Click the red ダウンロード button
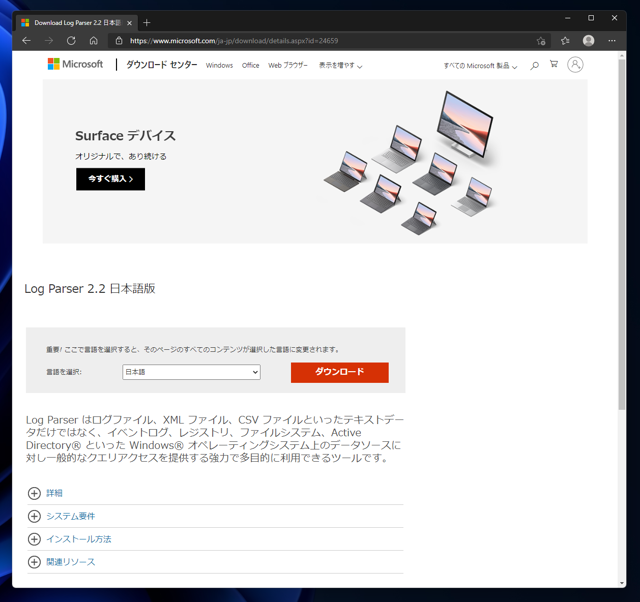This screenshot has height=602, width=640. point(340,372)
